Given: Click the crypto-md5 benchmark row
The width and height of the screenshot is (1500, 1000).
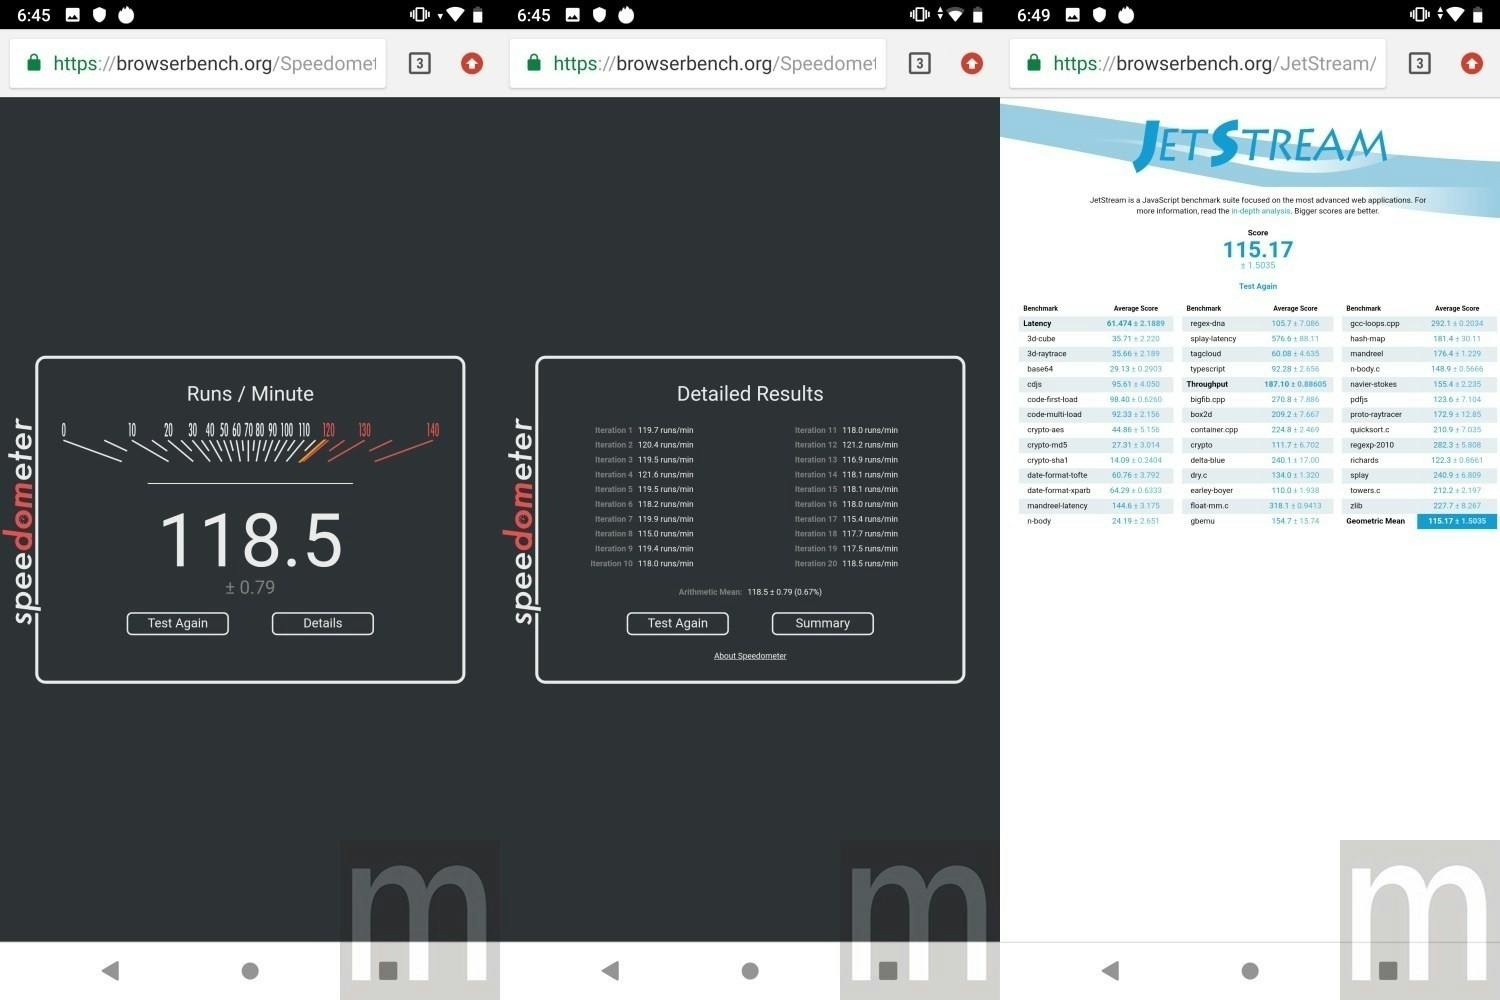Looking at the screenshot, I should [1096, 445].
